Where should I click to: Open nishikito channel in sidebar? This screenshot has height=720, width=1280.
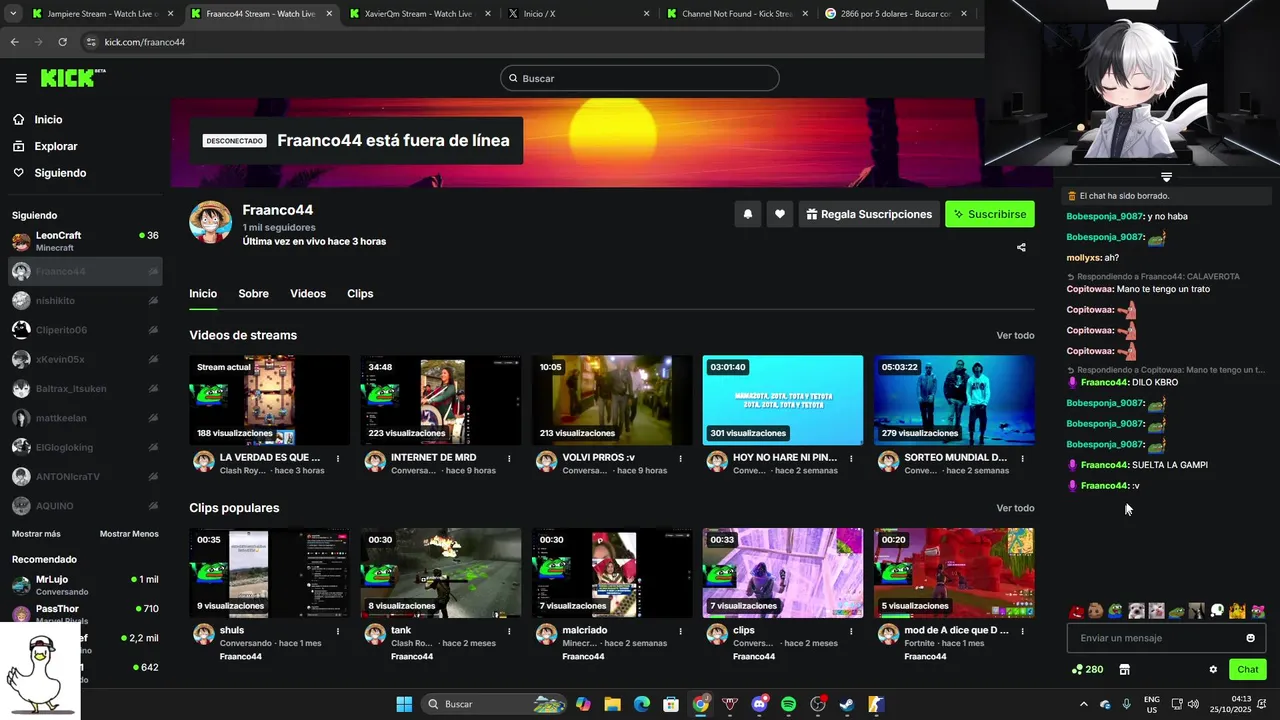pos(85,300)
